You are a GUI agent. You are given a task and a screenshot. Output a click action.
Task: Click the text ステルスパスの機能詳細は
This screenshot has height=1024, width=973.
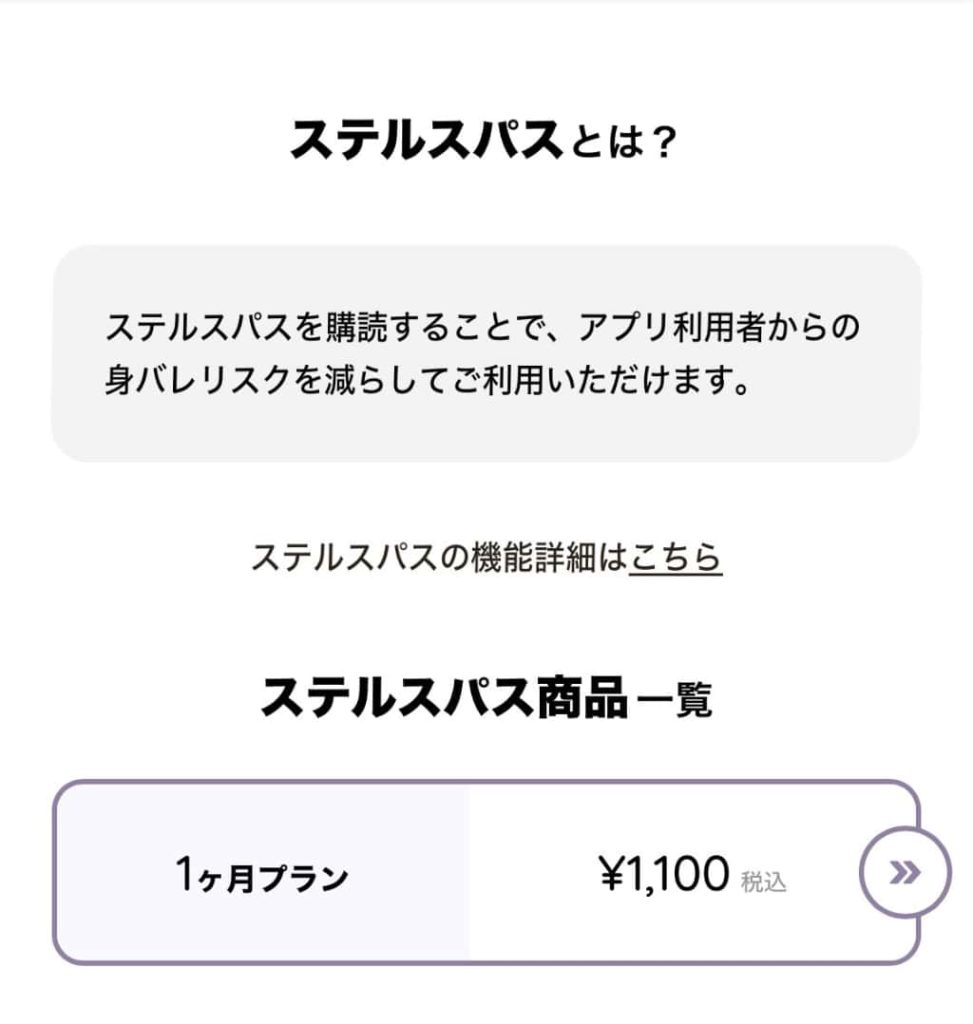(x=439, y=557)
